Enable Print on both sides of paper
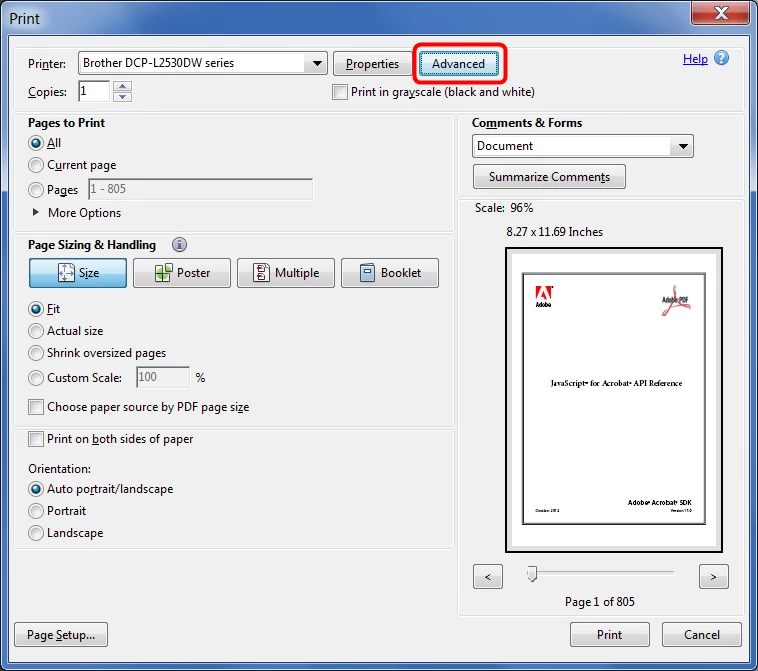 coord(36,439)
